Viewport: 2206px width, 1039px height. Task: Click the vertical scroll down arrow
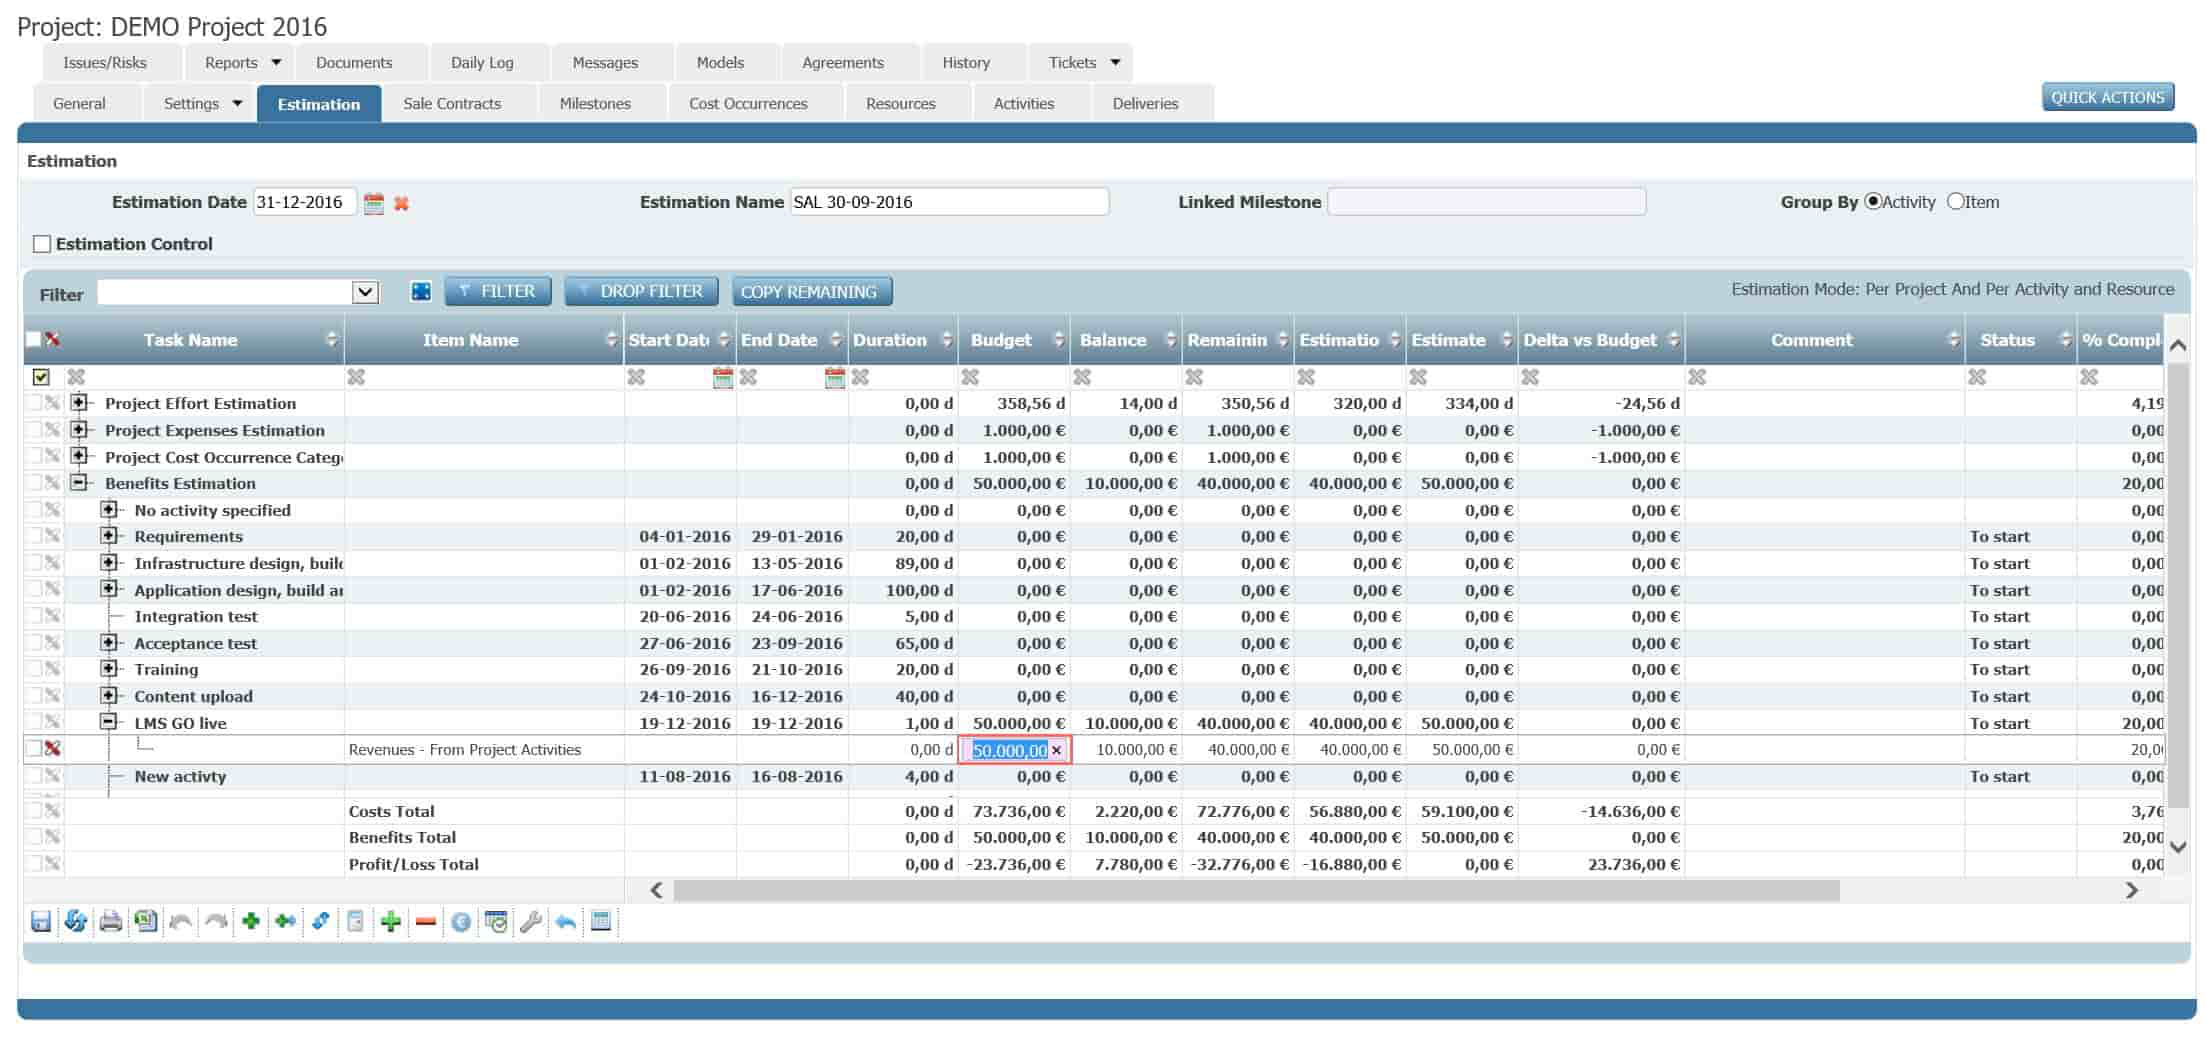click(2178, 847)
